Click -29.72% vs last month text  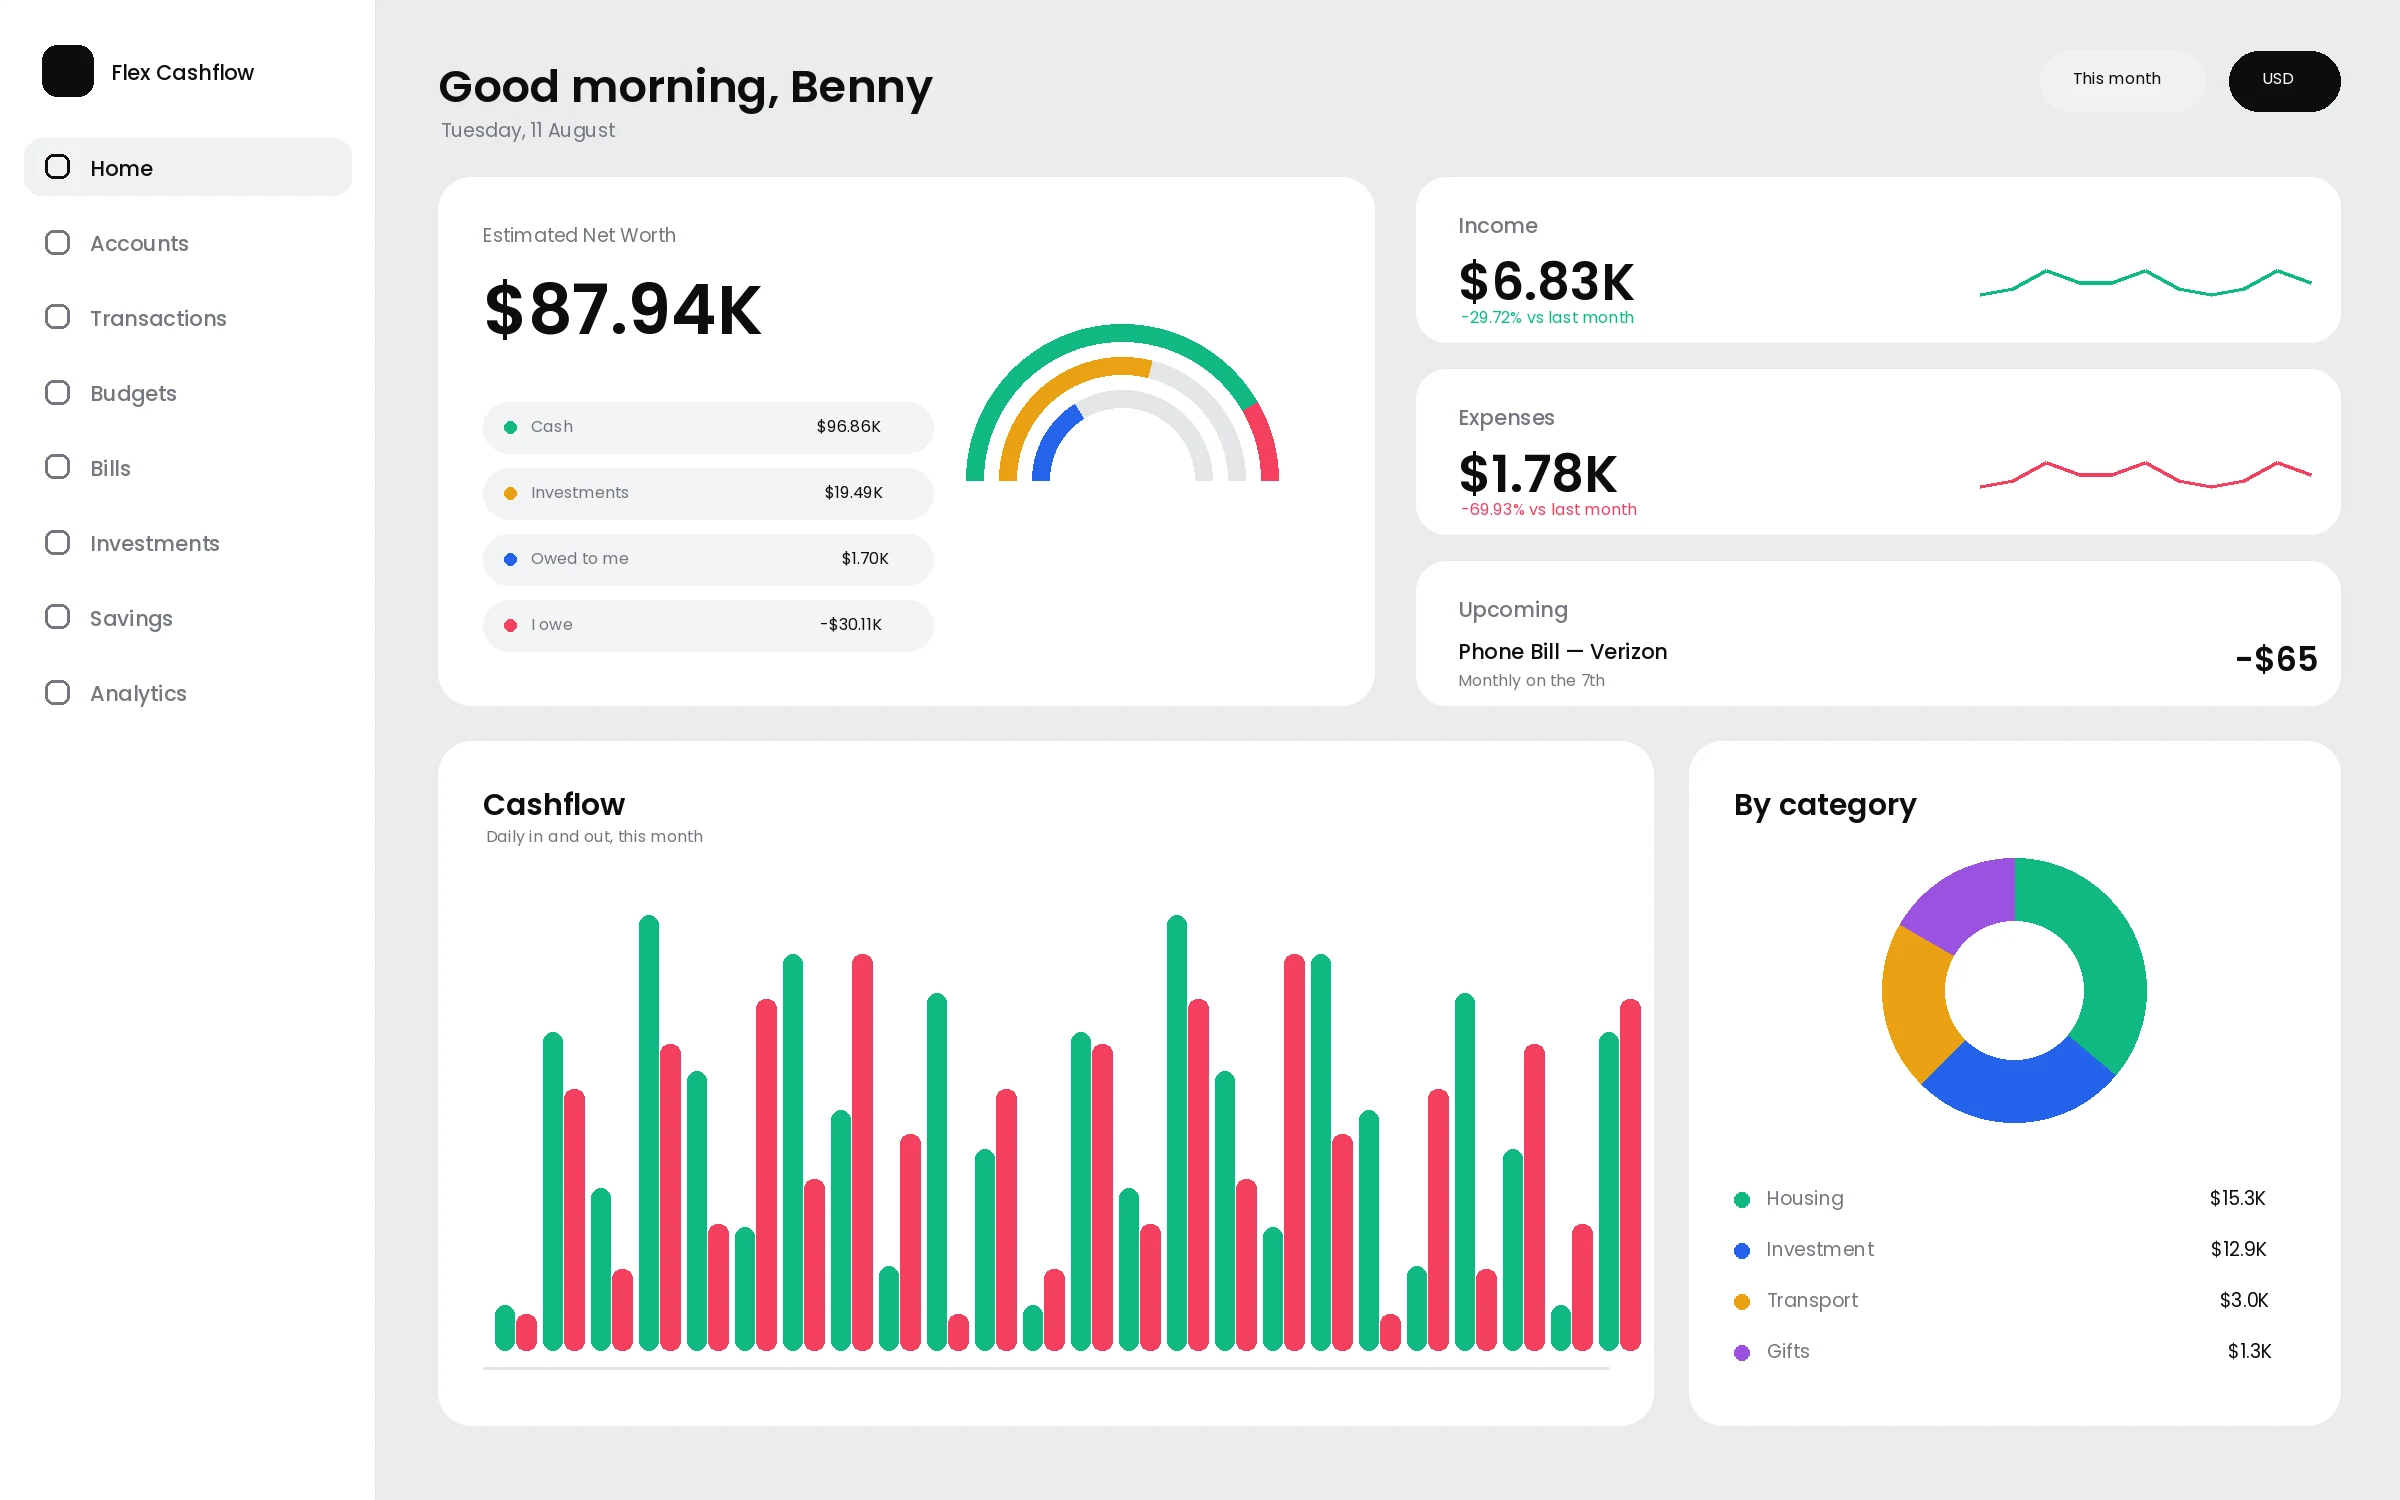tap(1547, 318)
